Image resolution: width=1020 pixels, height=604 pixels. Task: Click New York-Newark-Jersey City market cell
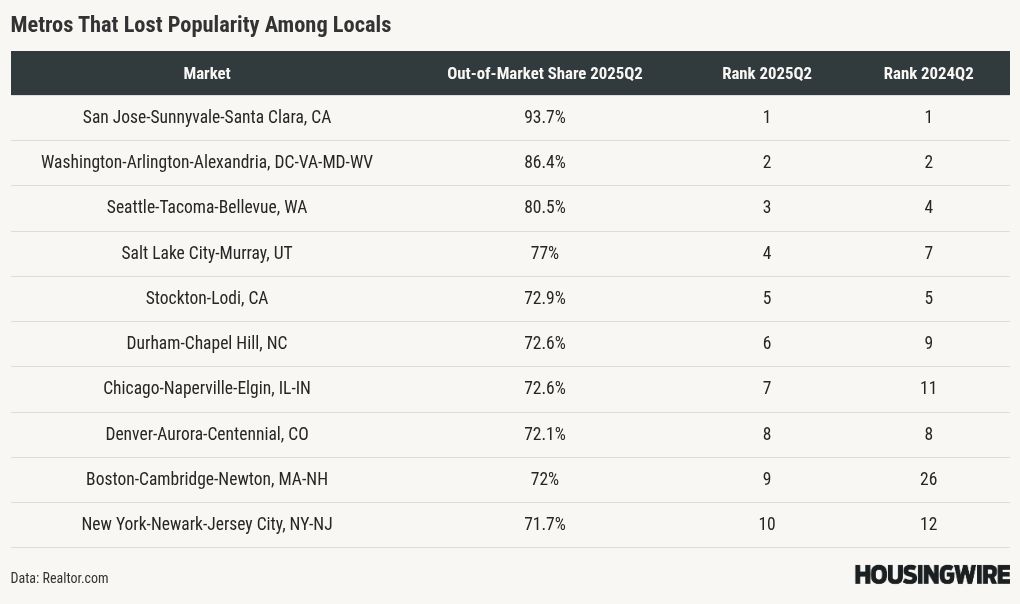click(207, 524)
